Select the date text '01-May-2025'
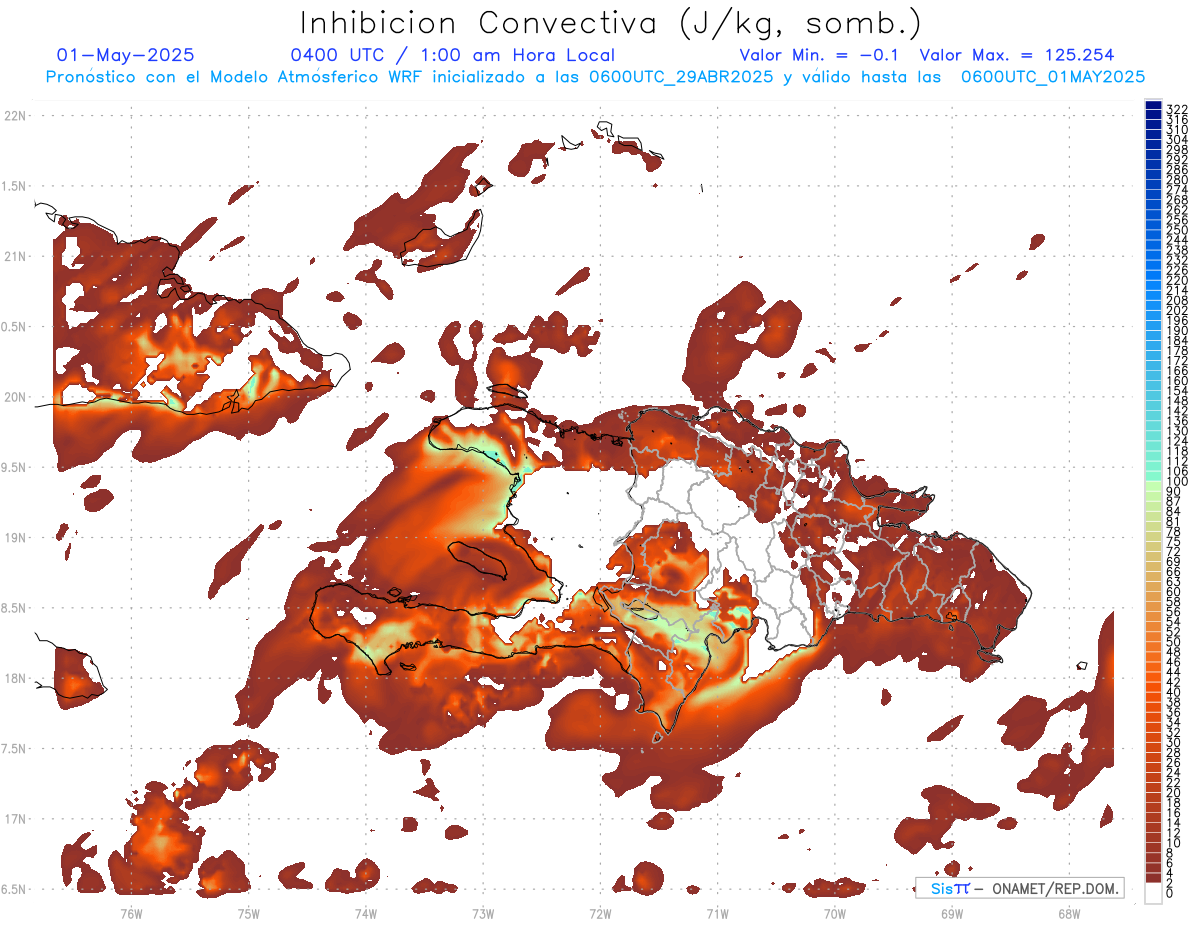1200x927 pixels. click(126, 55)
